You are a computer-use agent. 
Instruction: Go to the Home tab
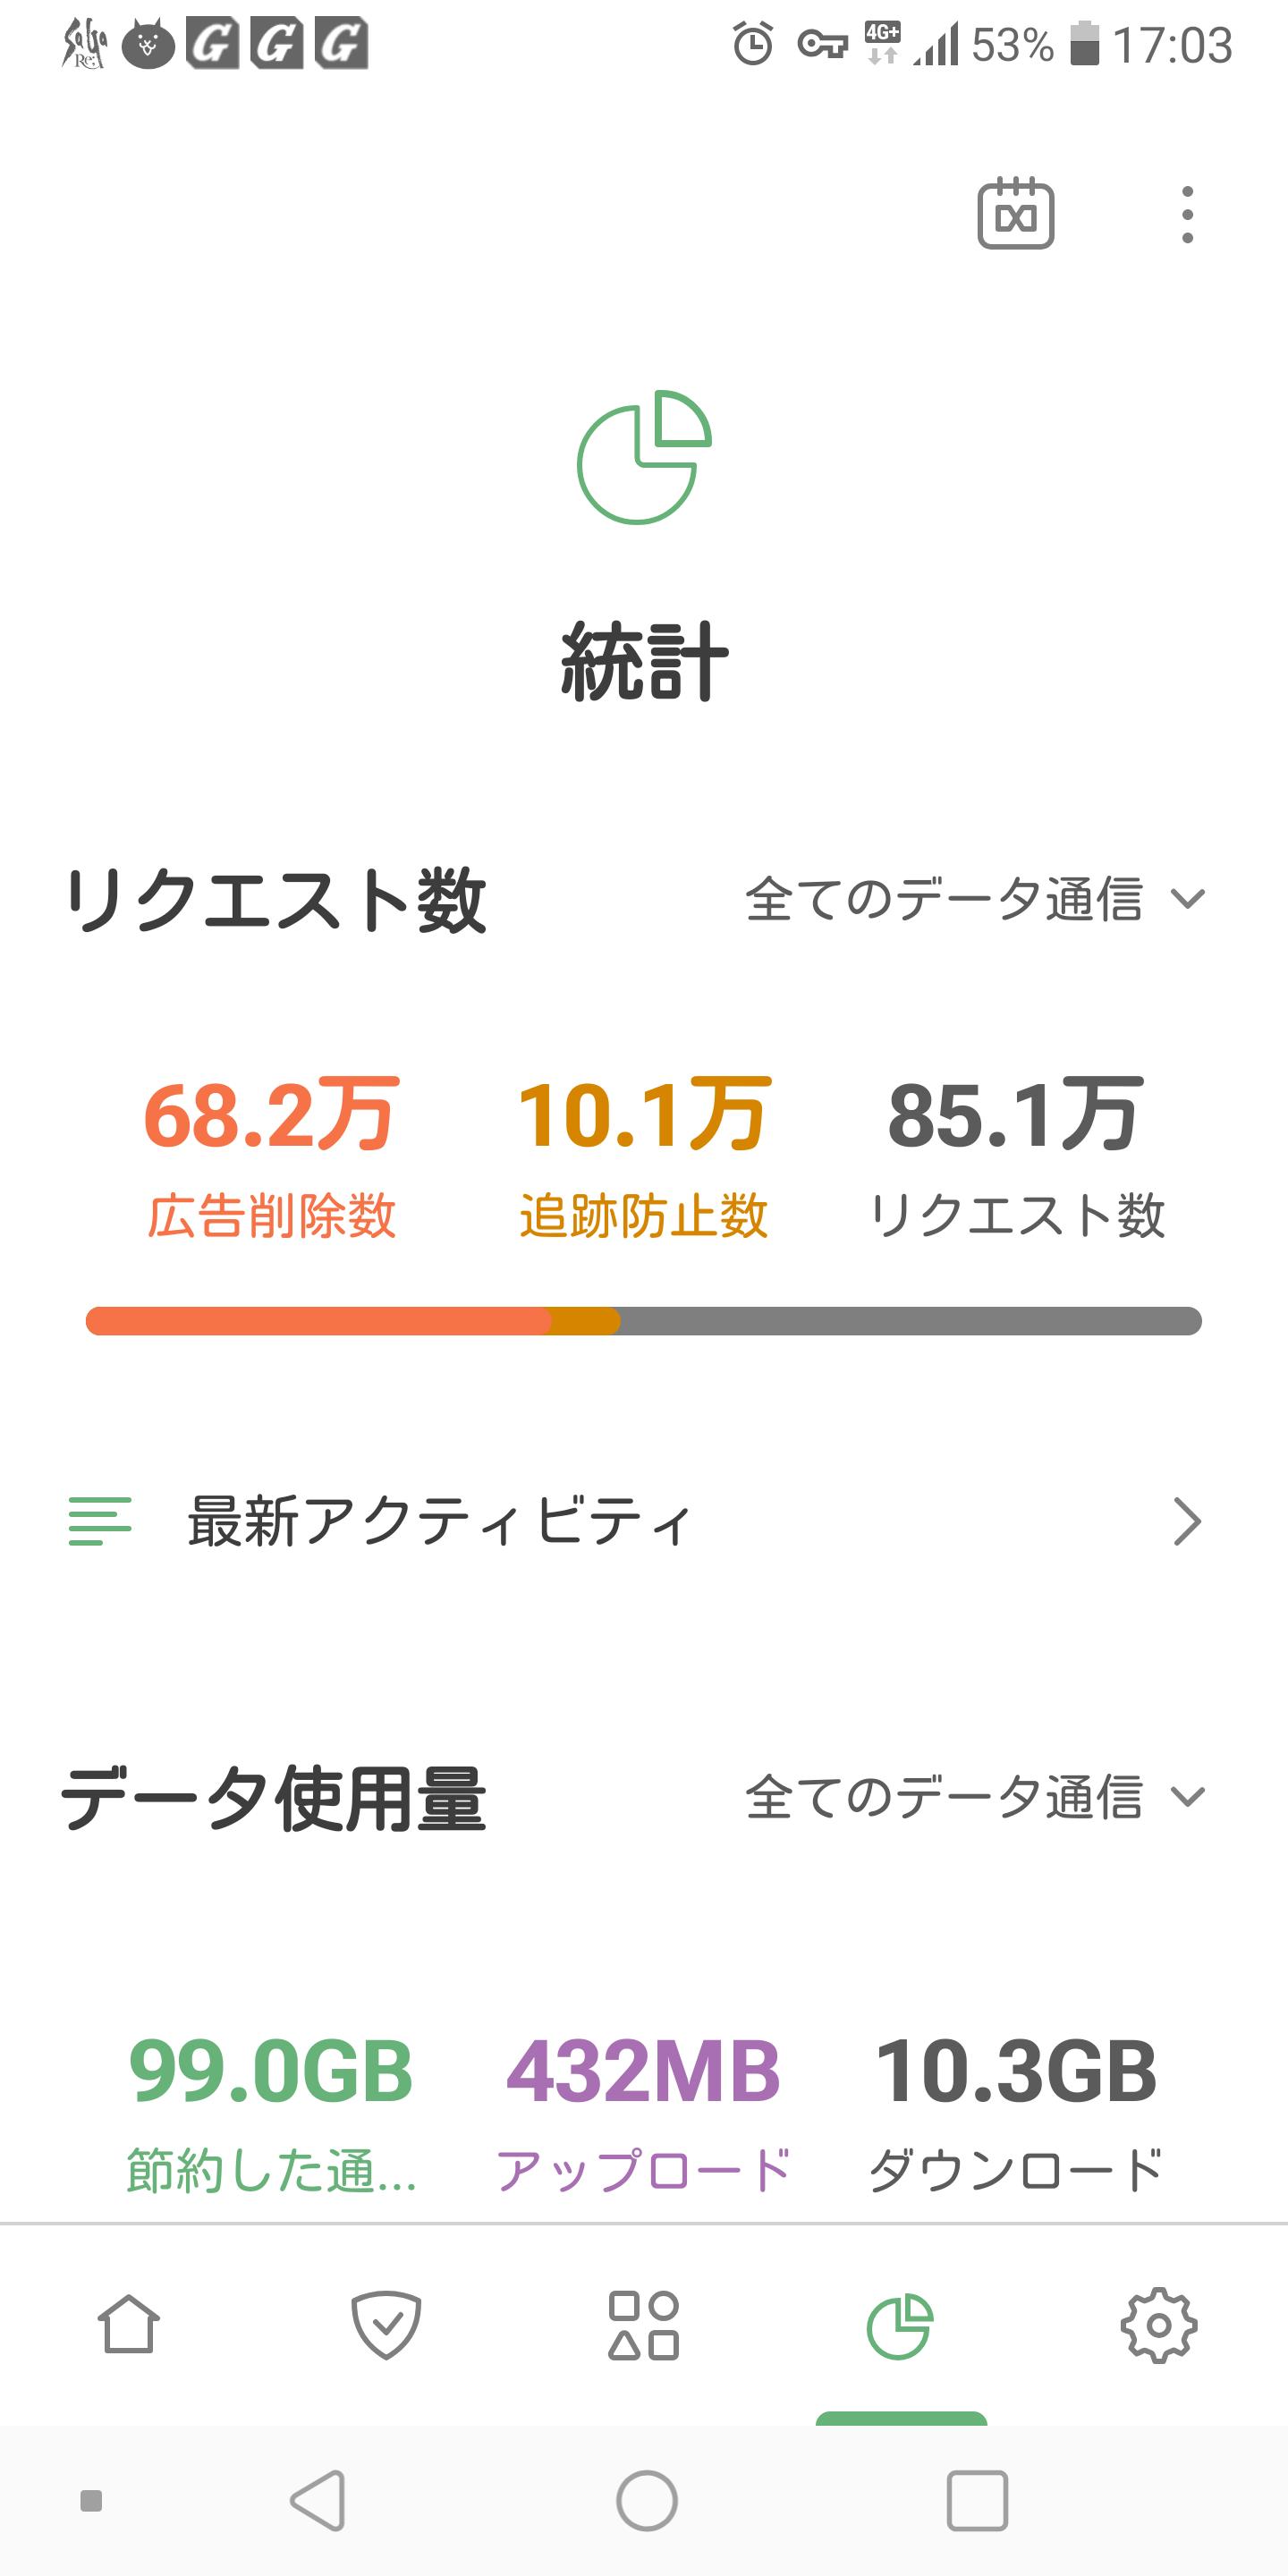(129, 2324)
